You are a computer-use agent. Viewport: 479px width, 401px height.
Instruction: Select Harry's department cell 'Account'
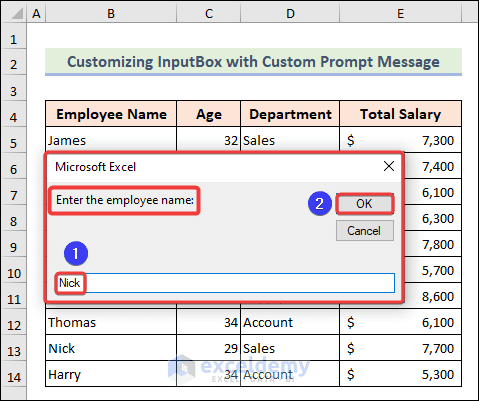[290, 374]
